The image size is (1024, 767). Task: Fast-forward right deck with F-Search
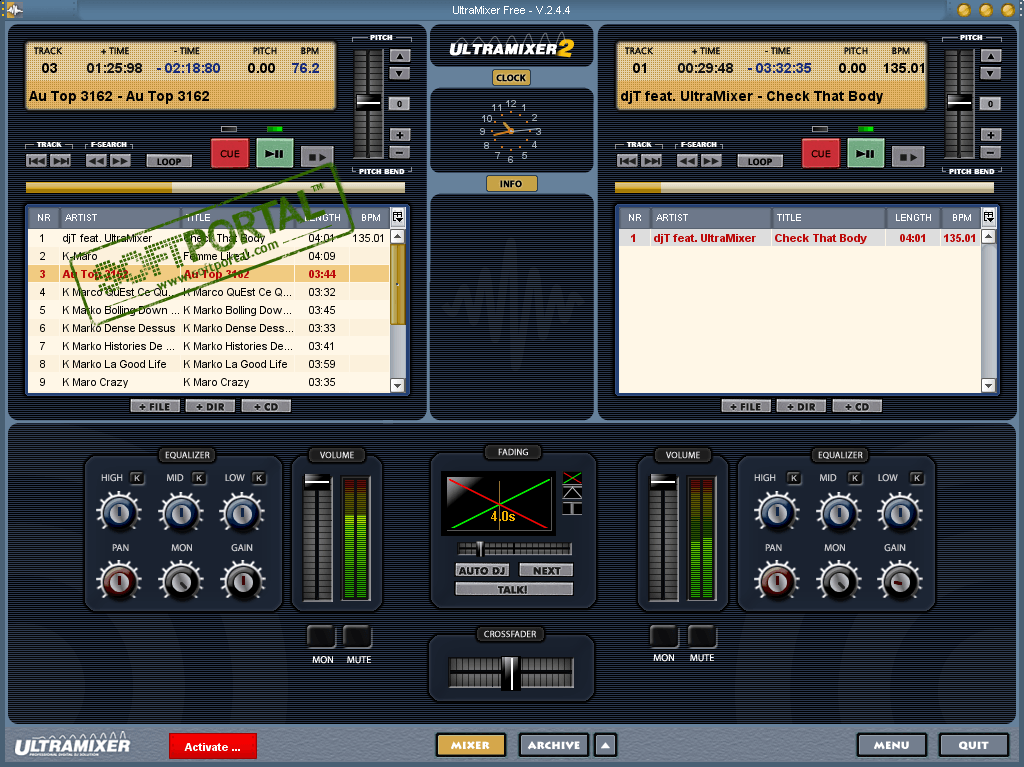(711, 161)
